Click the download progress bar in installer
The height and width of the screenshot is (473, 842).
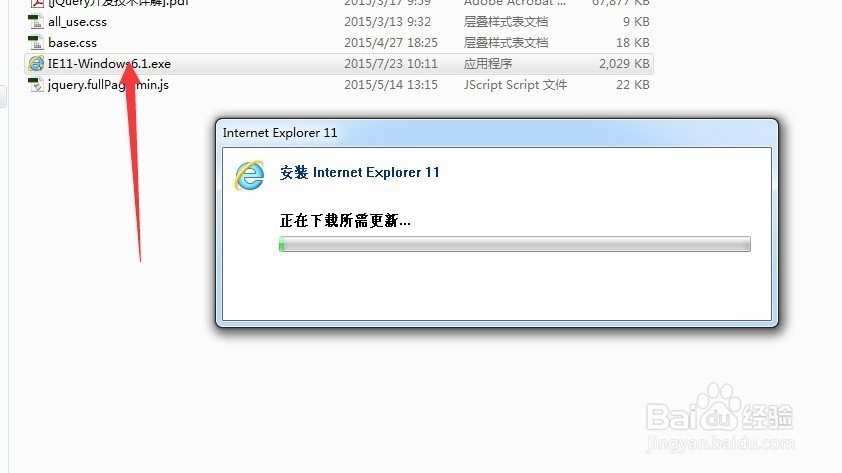tap(514, 244)
